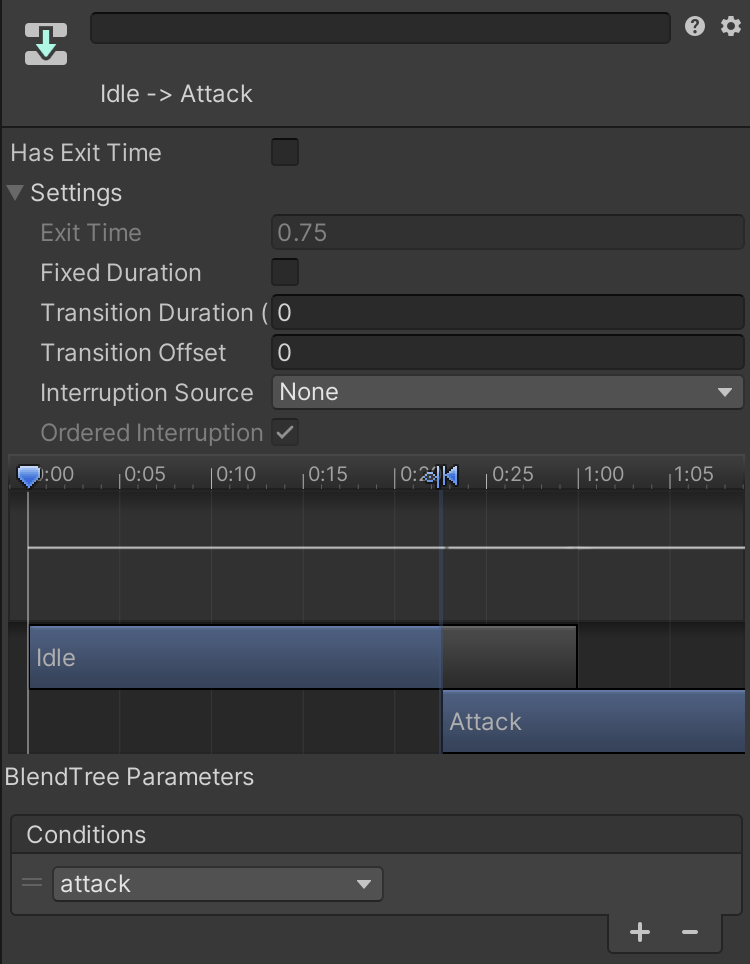Image resolution: width=750 pixels, height=964 pixels.
Task: Click the Transition Duration input field
Action: click(507, 313)
